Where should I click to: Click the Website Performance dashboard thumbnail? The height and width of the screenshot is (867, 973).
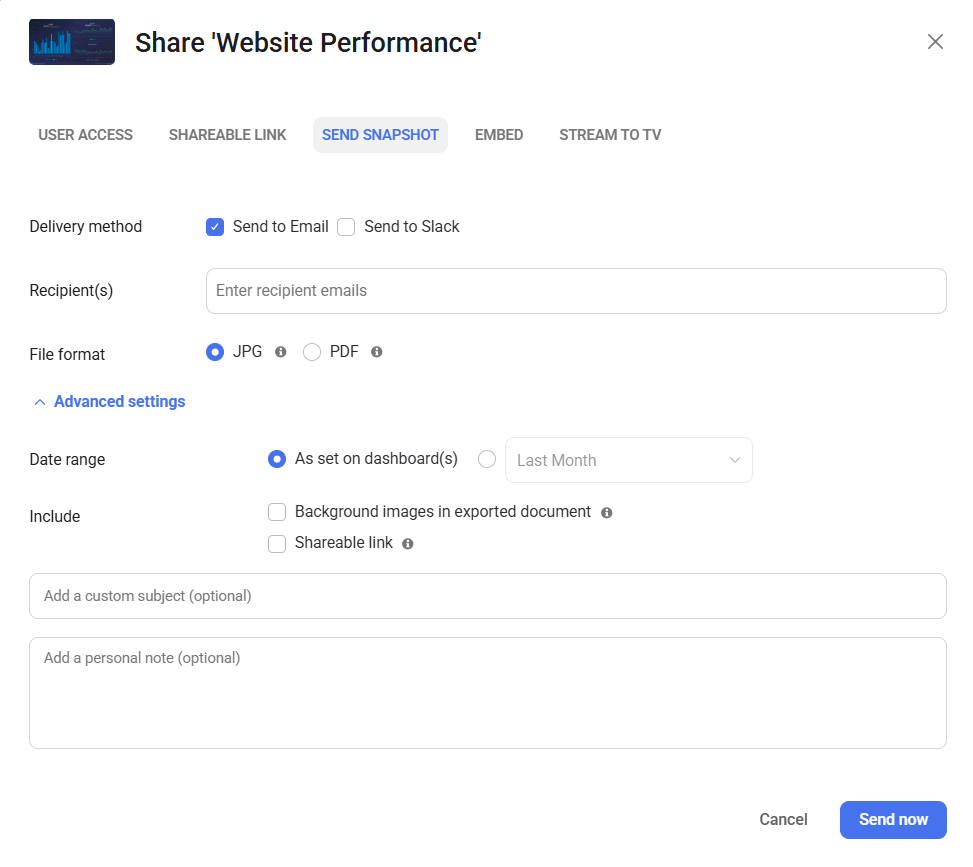72,42
